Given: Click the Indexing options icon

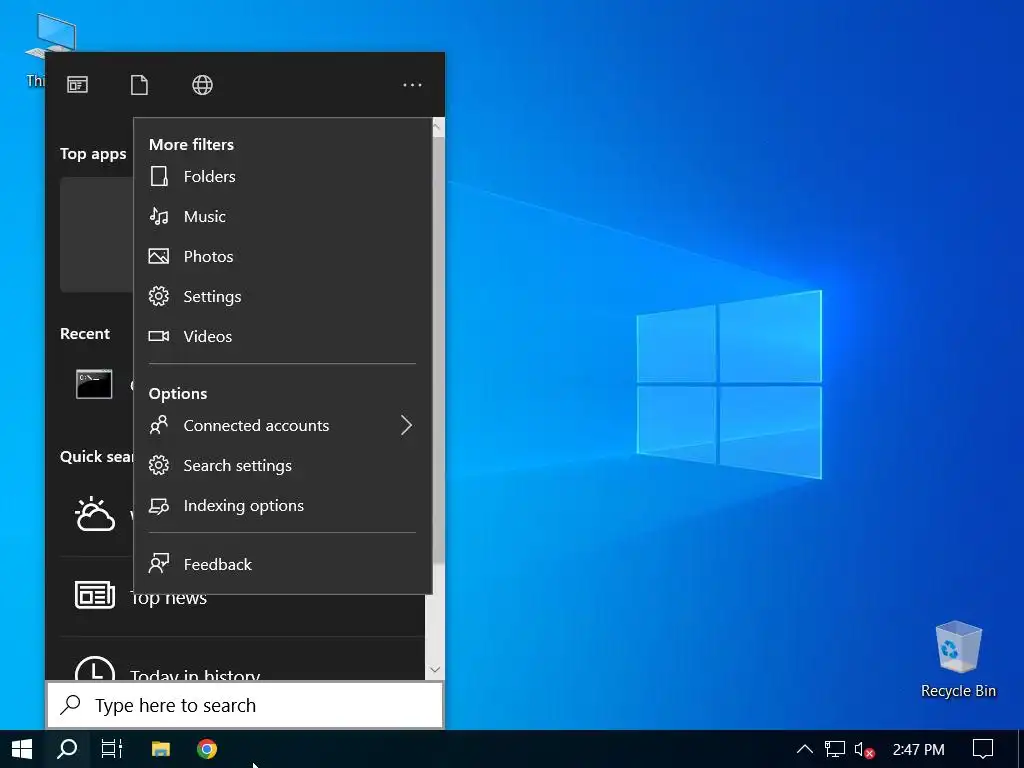Looking at the screenshot, I should pos(159,506).
